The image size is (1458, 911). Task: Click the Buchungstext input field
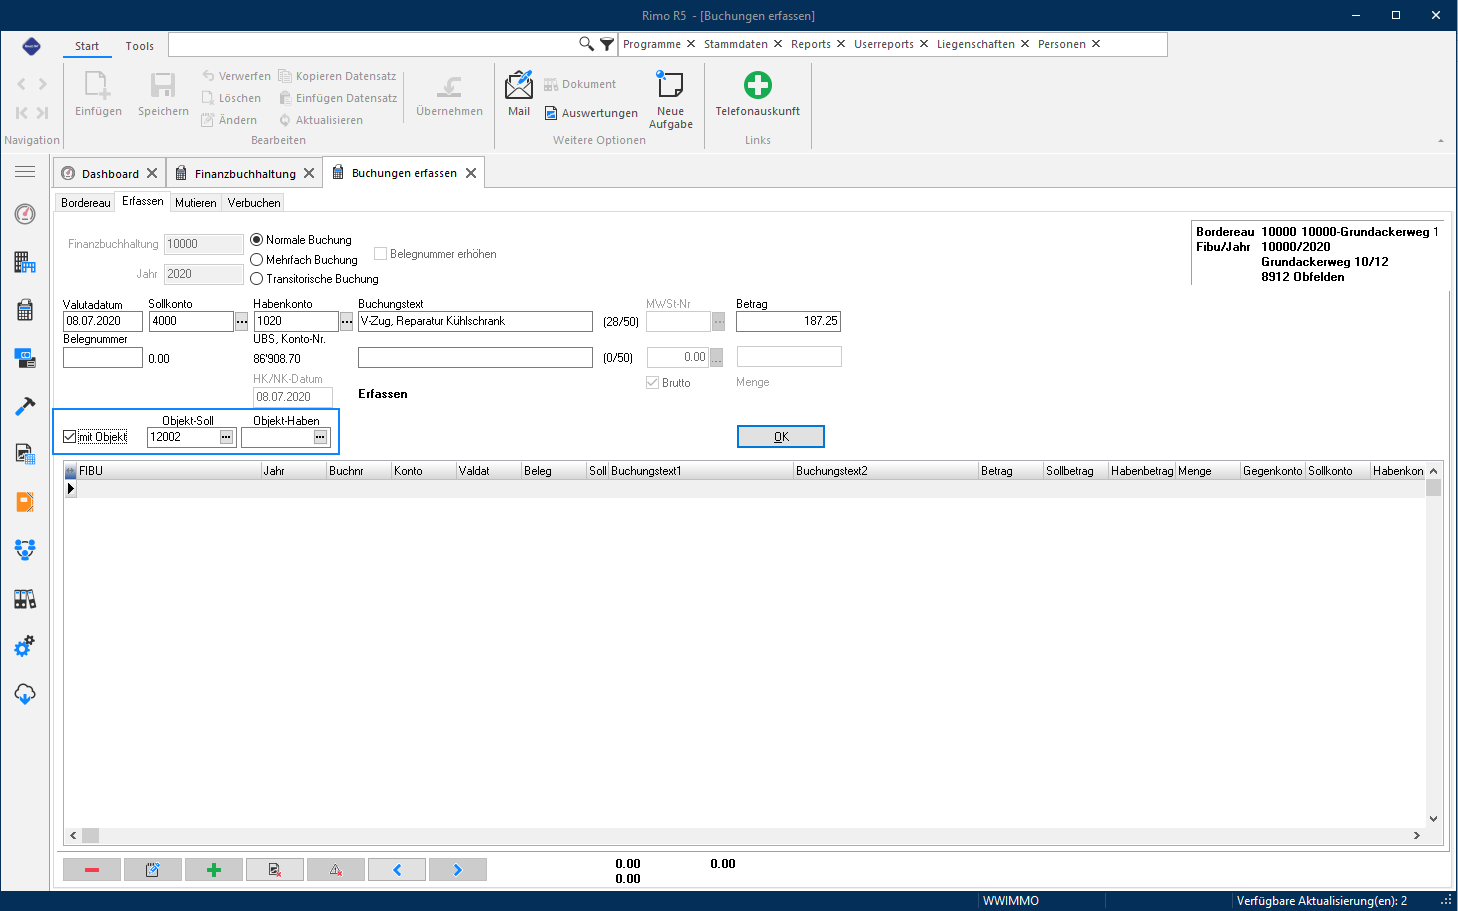475,322
